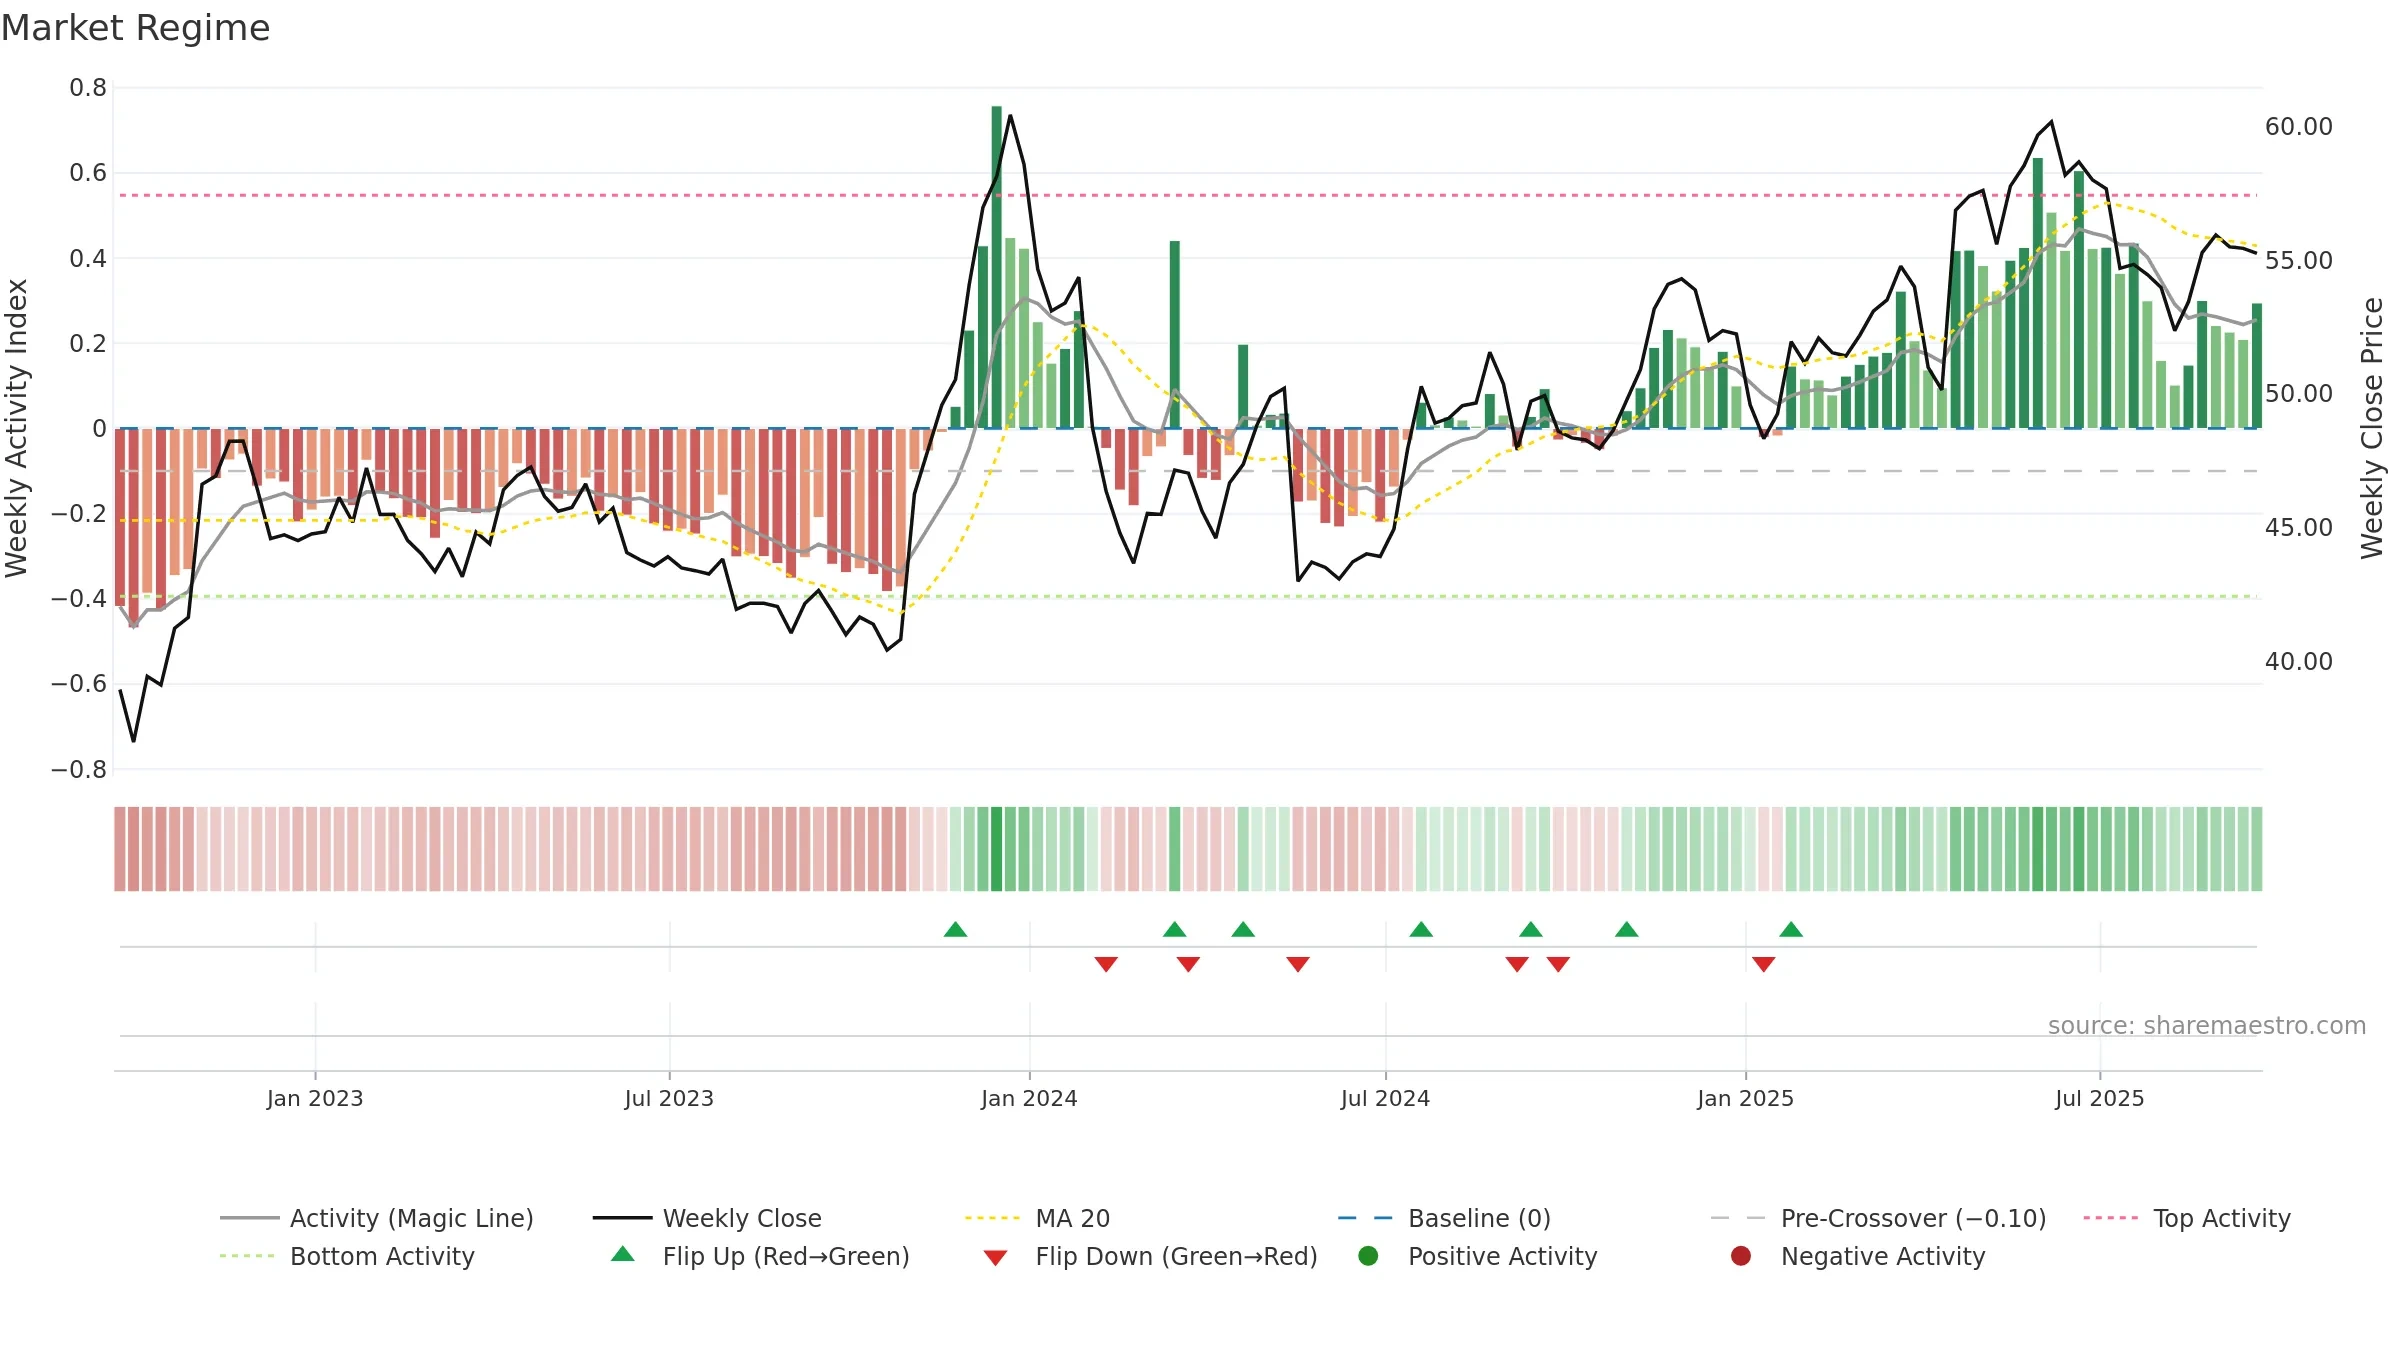Toggle the Activity (Magic Line) legend entry

[377, 1218]
